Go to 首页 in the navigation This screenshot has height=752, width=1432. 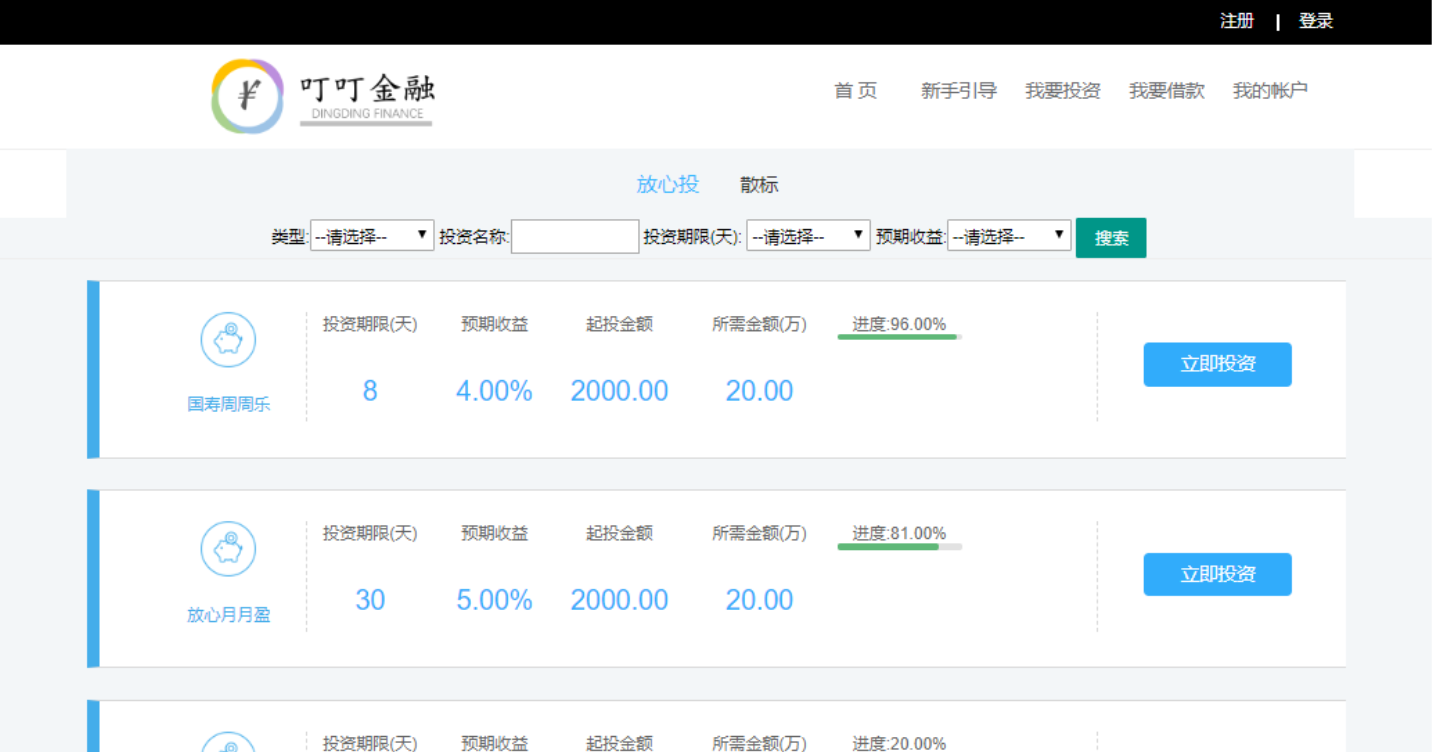click(x=855, y=91)
